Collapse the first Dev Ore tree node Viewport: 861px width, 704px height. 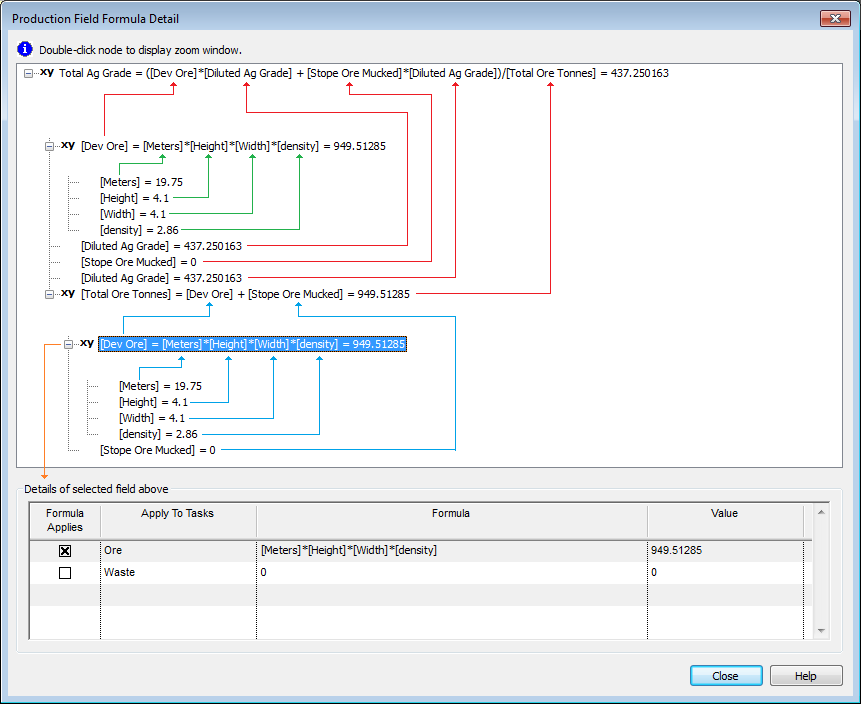49,146
